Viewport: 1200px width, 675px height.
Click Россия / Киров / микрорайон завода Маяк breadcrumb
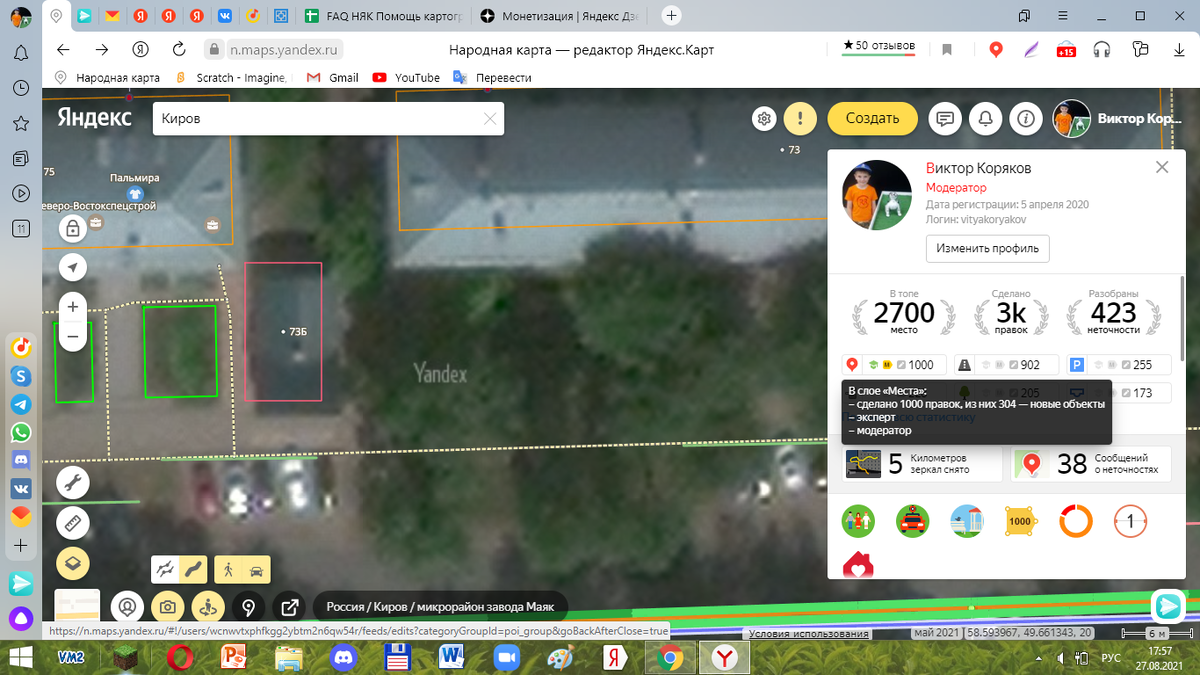click(x=440, y=607)
